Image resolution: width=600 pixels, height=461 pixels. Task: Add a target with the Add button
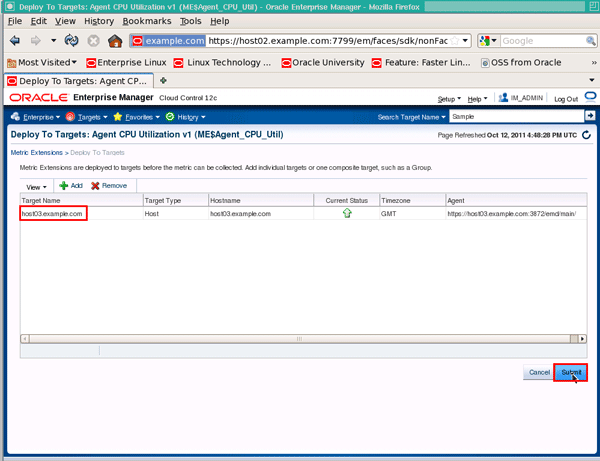[71, 186]
